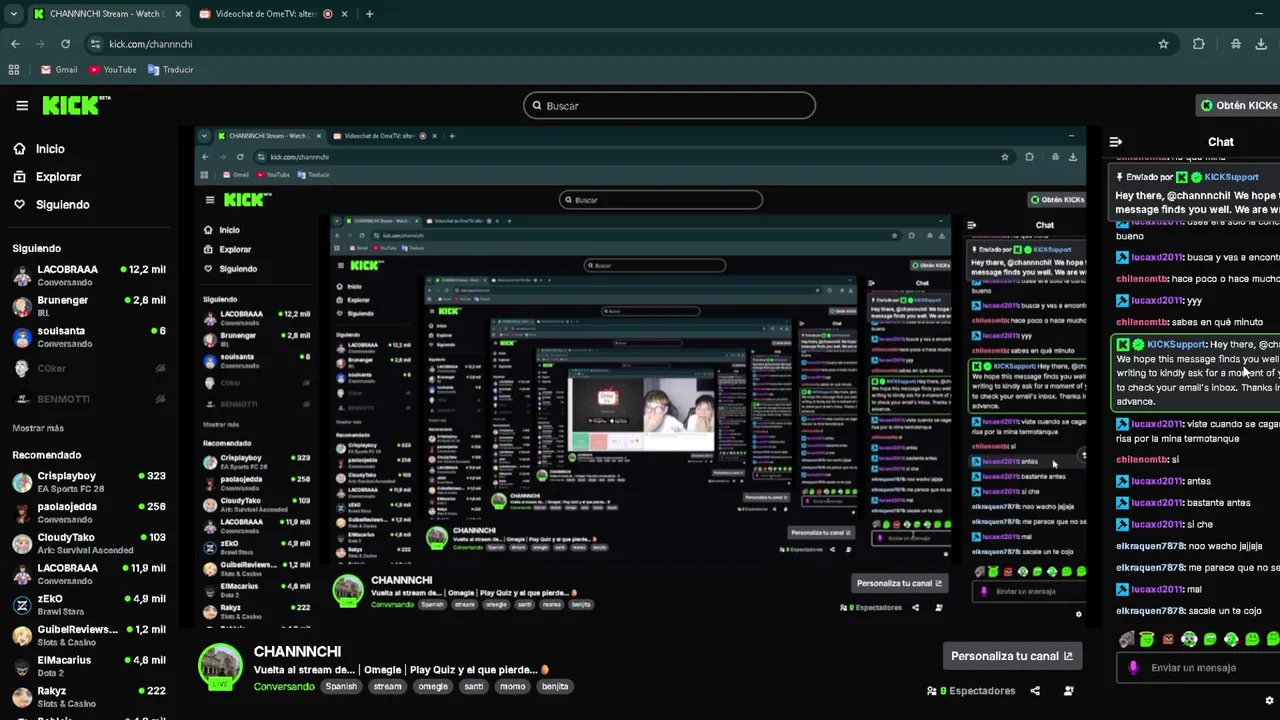This screenshot has height=720, width=1280.
Task: Close the Videochat de OmeTV tab
Action: [x=346, y=14]
